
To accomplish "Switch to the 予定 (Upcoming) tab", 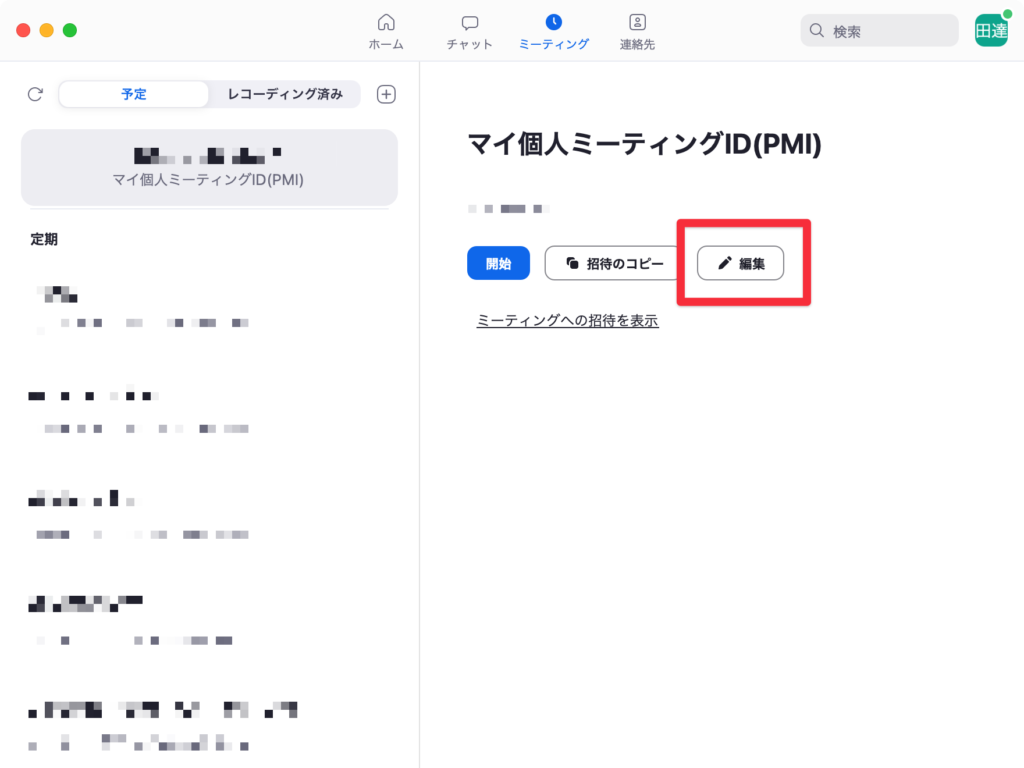I will tap(134, 94).
